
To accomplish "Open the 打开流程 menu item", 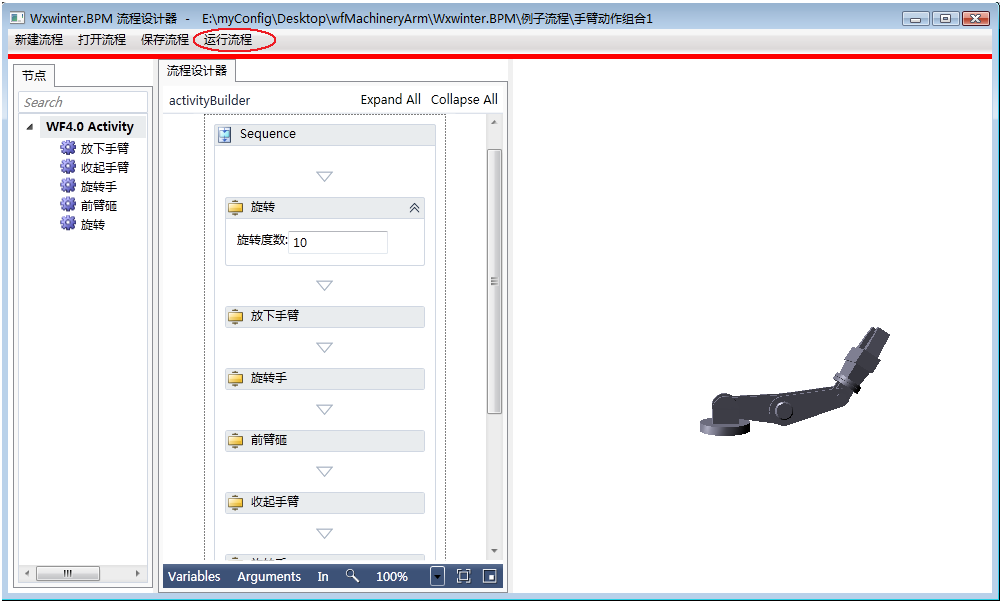I will click(102, 40).
